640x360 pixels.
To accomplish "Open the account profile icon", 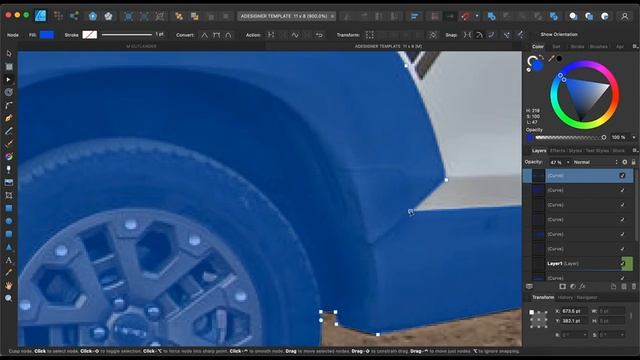I will click(624, 16).
